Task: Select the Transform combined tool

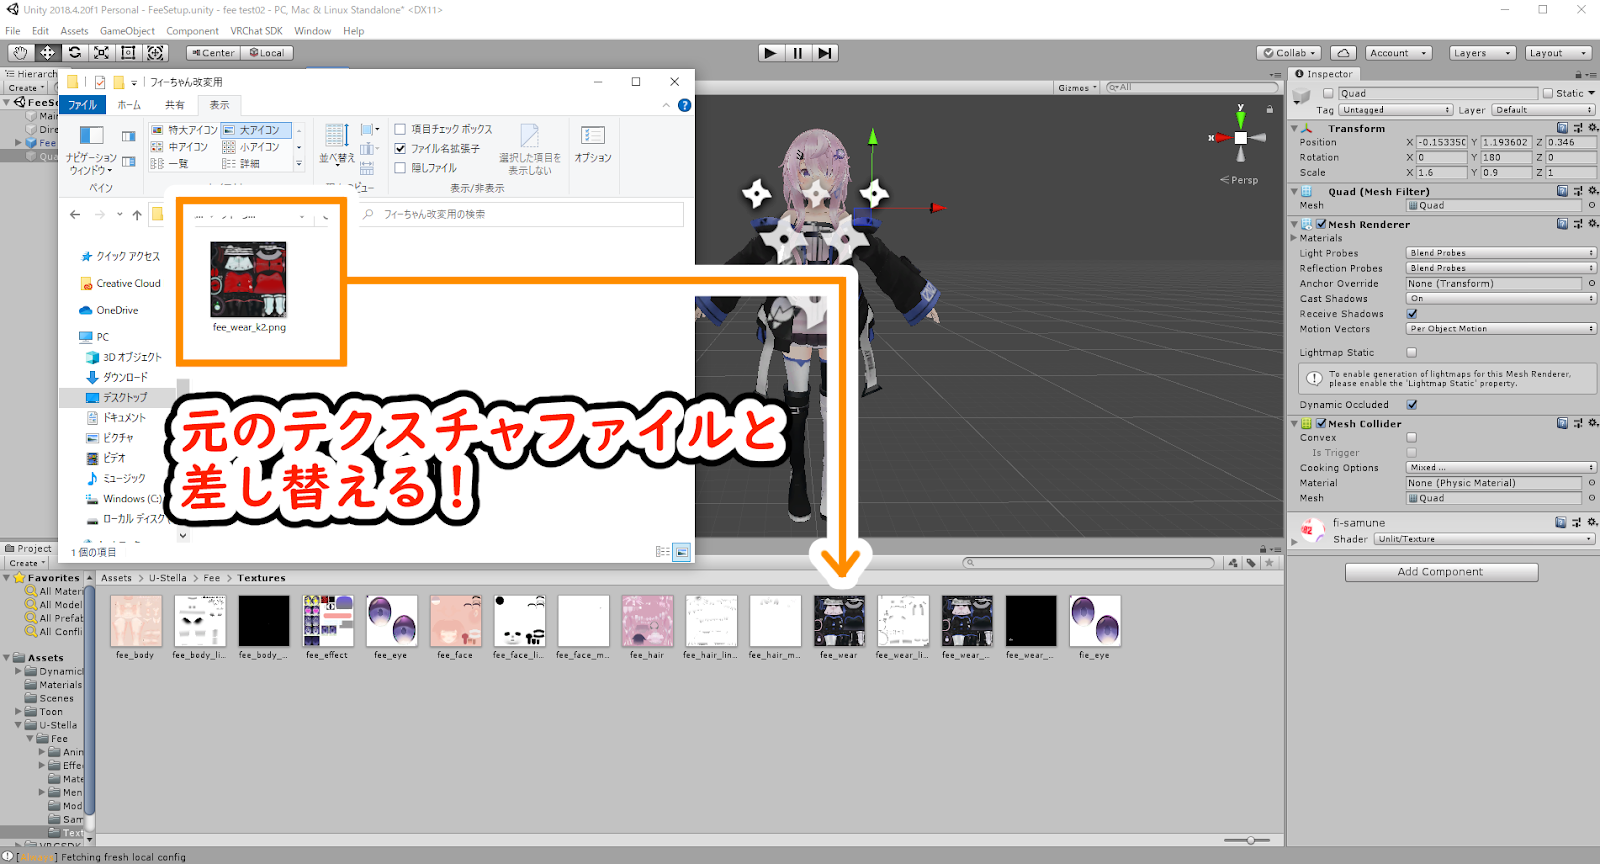Action: coord(155,53)
